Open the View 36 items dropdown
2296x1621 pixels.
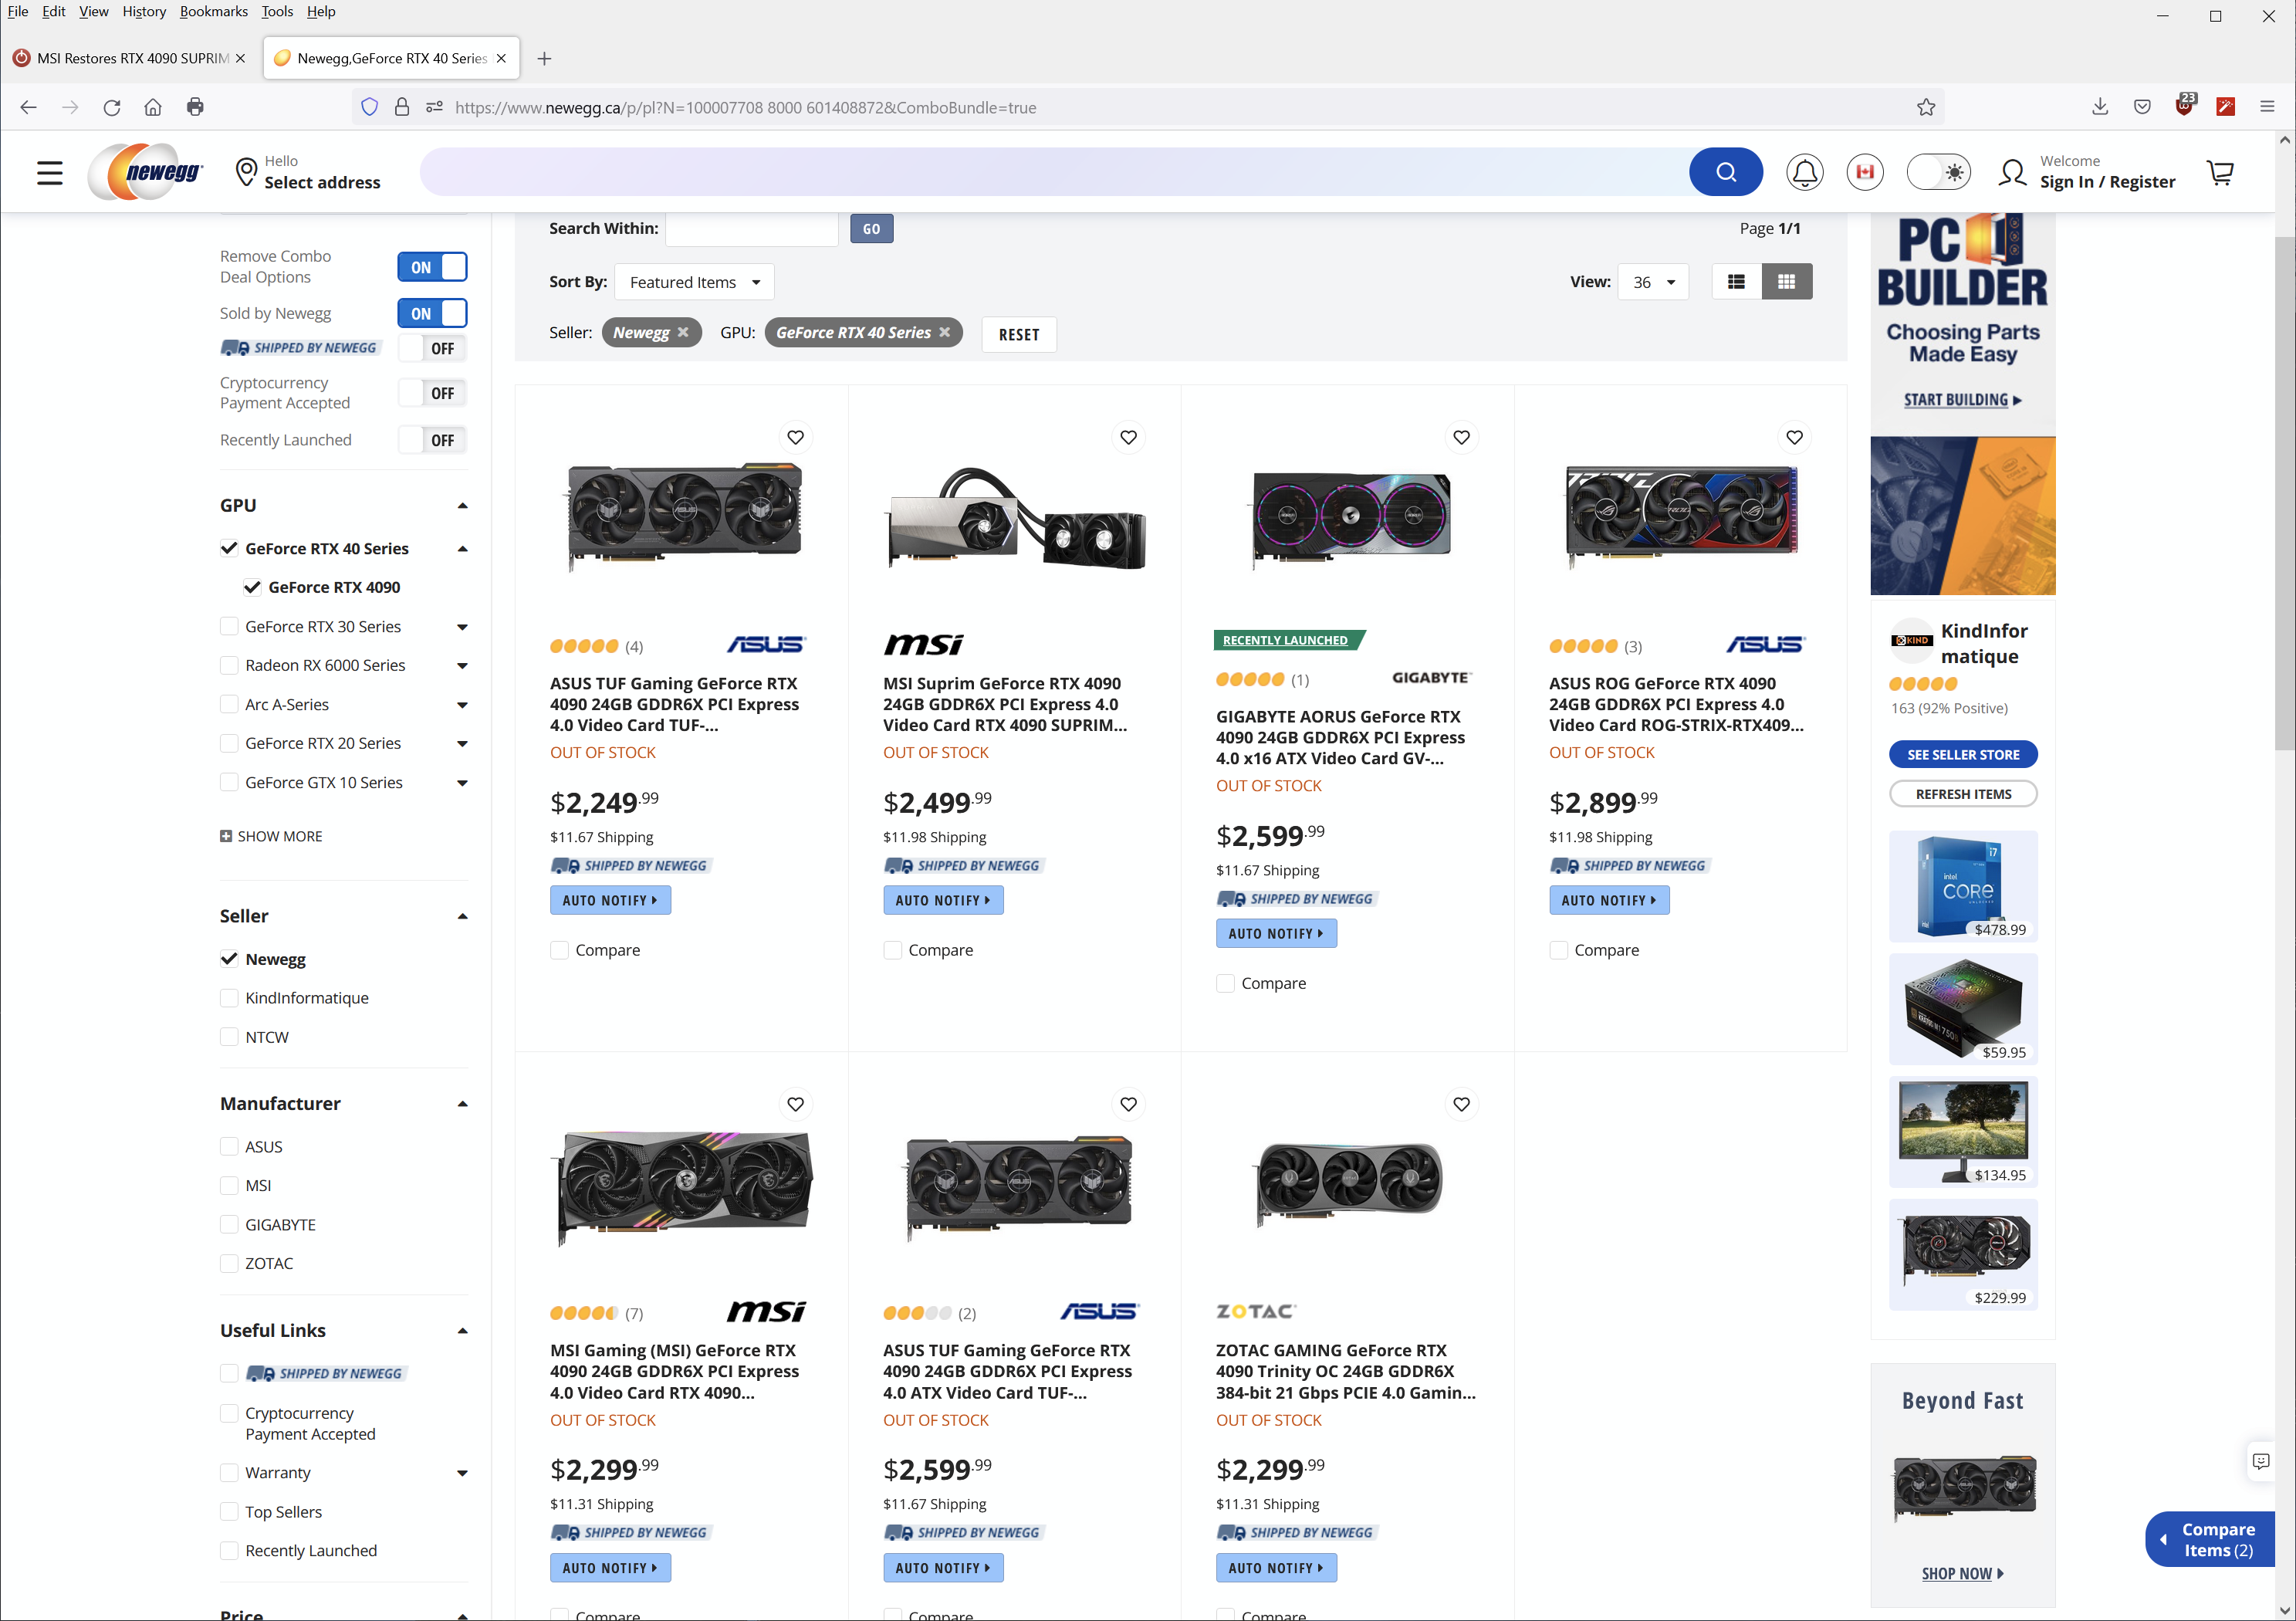[1653, 282]
